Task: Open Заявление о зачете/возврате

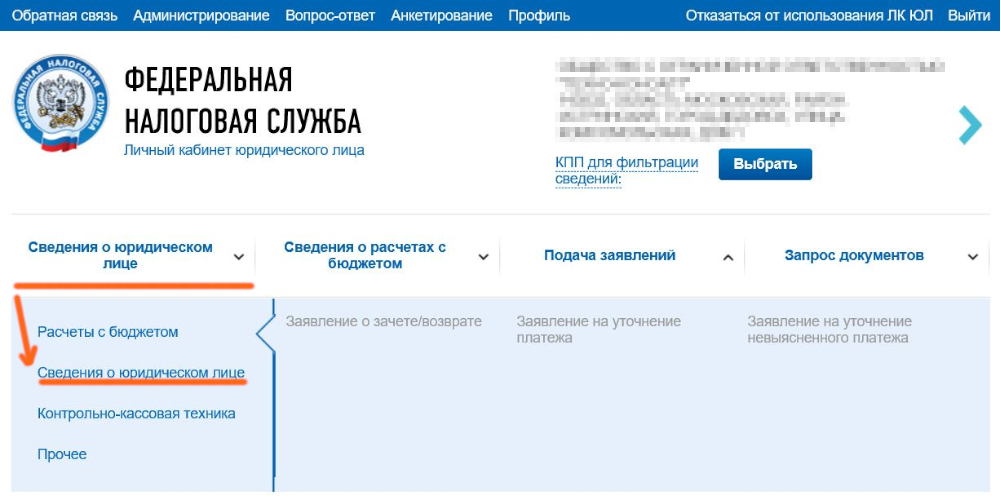Action: point(384,321)
